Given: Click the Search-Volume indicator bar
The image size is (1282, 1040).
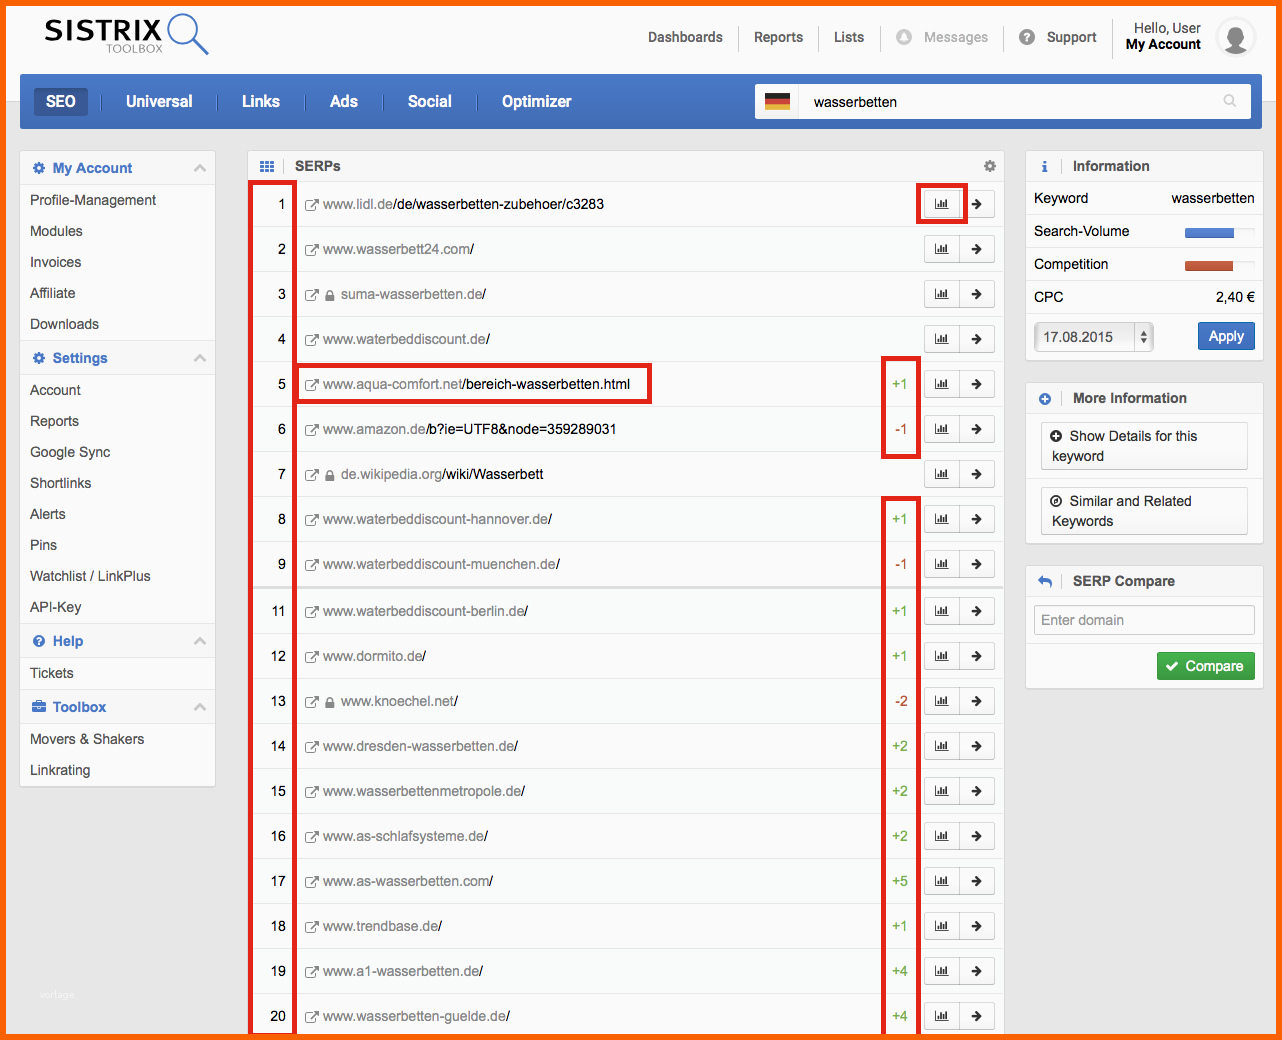Looking at the screenshot, I should (x=1219, y=233).
